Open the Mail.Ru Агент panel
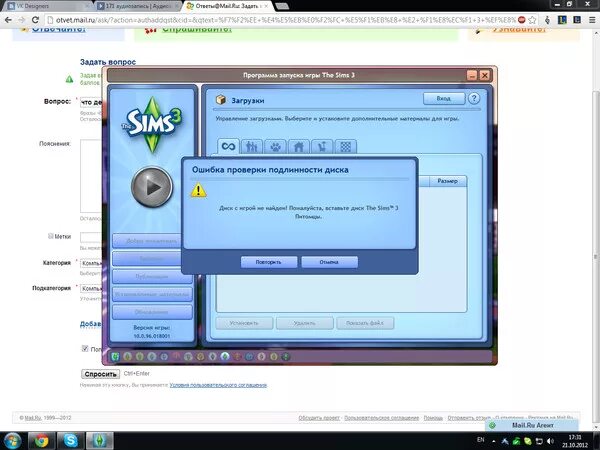 532,425
